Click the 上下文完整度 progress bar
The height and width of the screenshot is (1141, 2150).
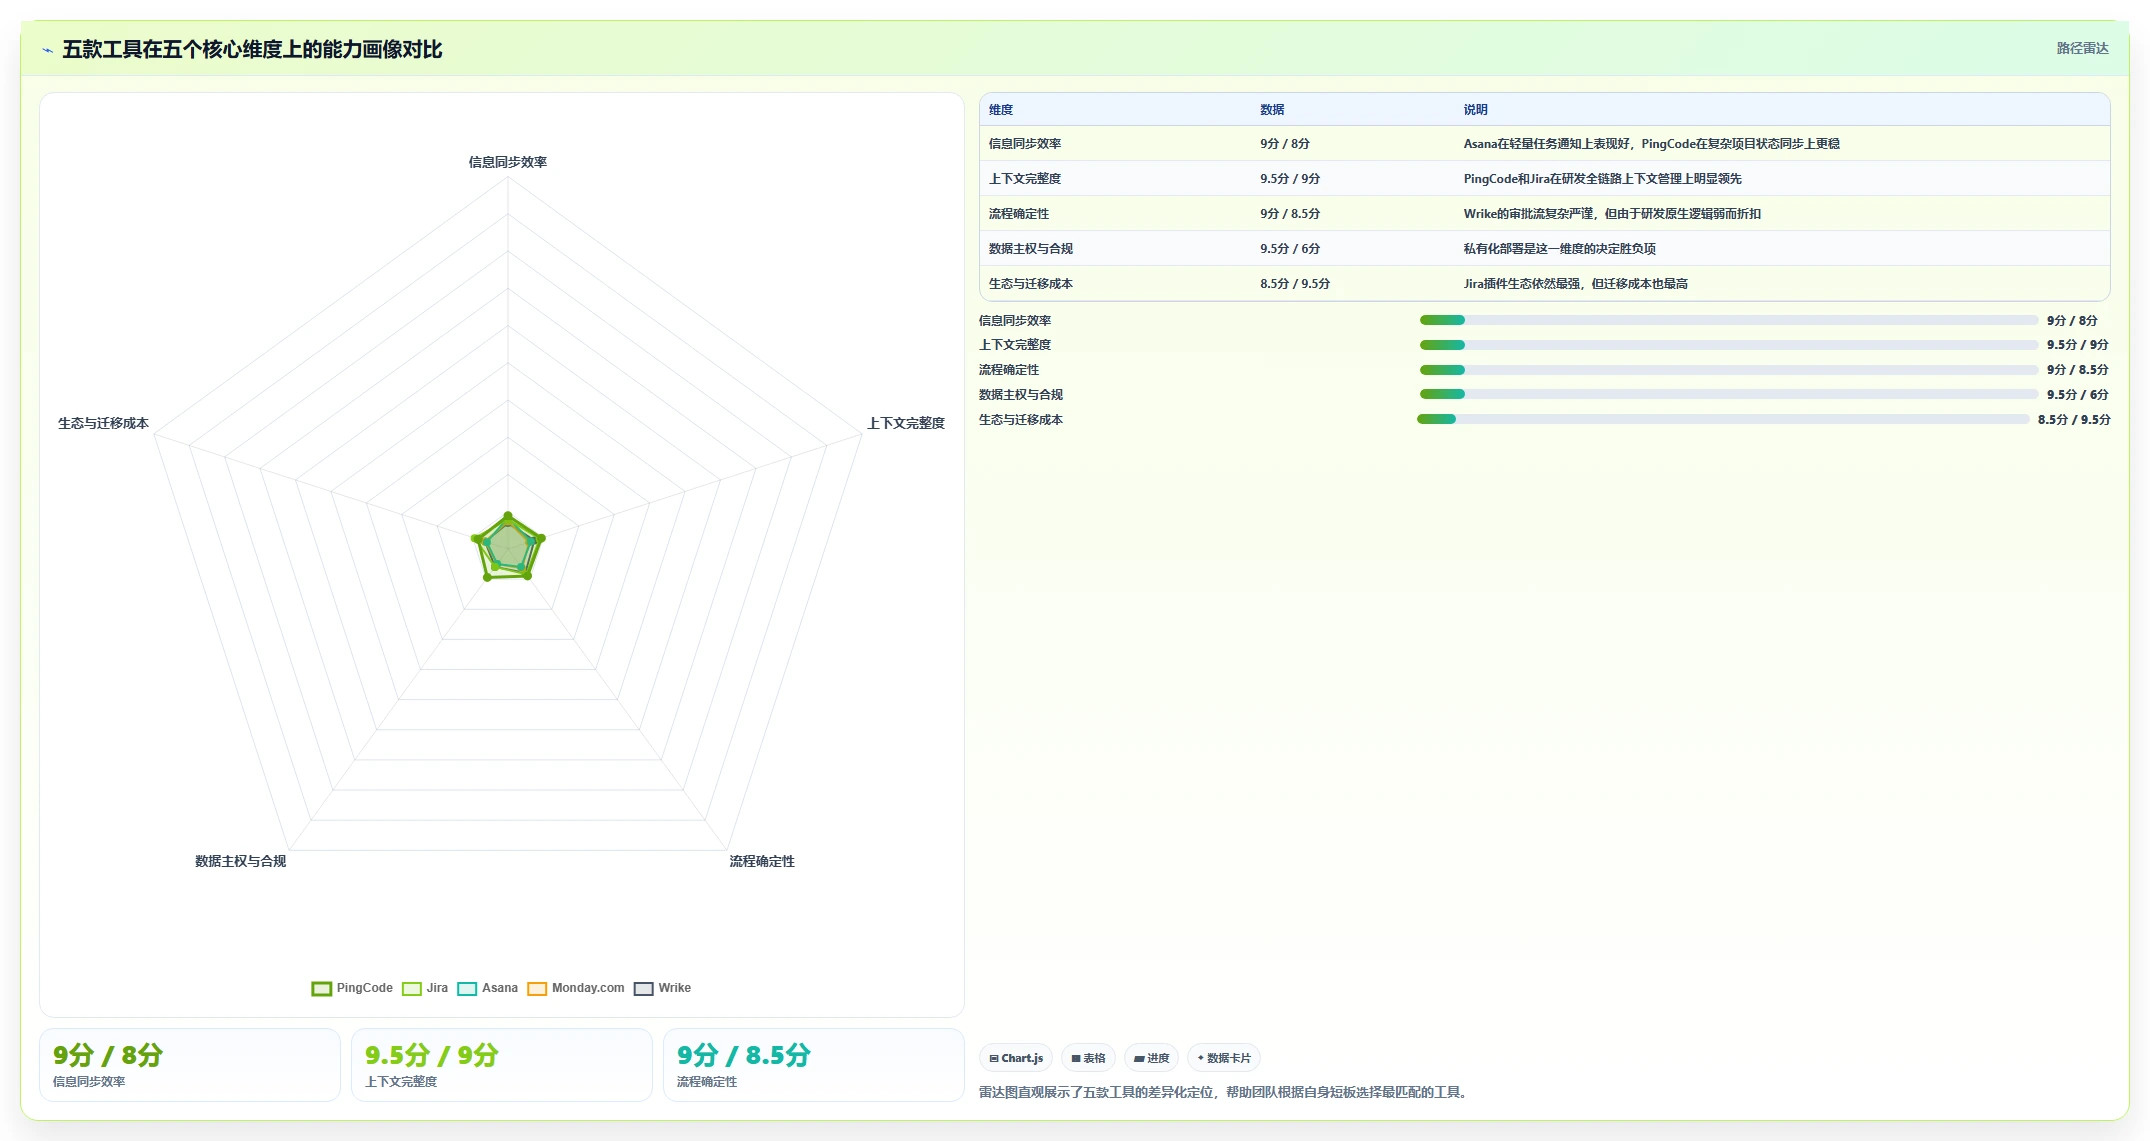point(1729,345)
